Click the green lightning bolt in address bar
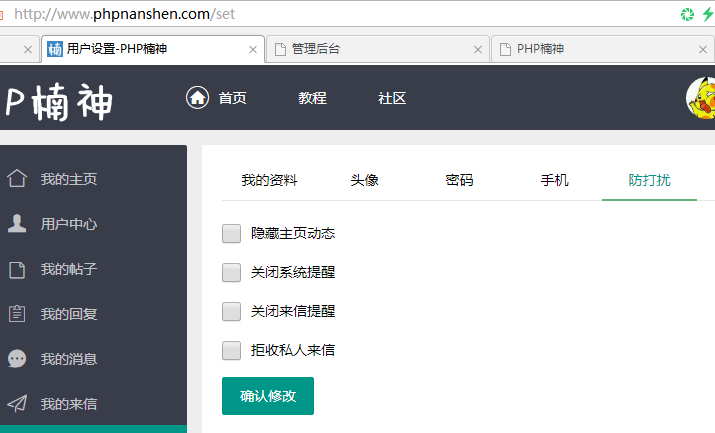 708,14
